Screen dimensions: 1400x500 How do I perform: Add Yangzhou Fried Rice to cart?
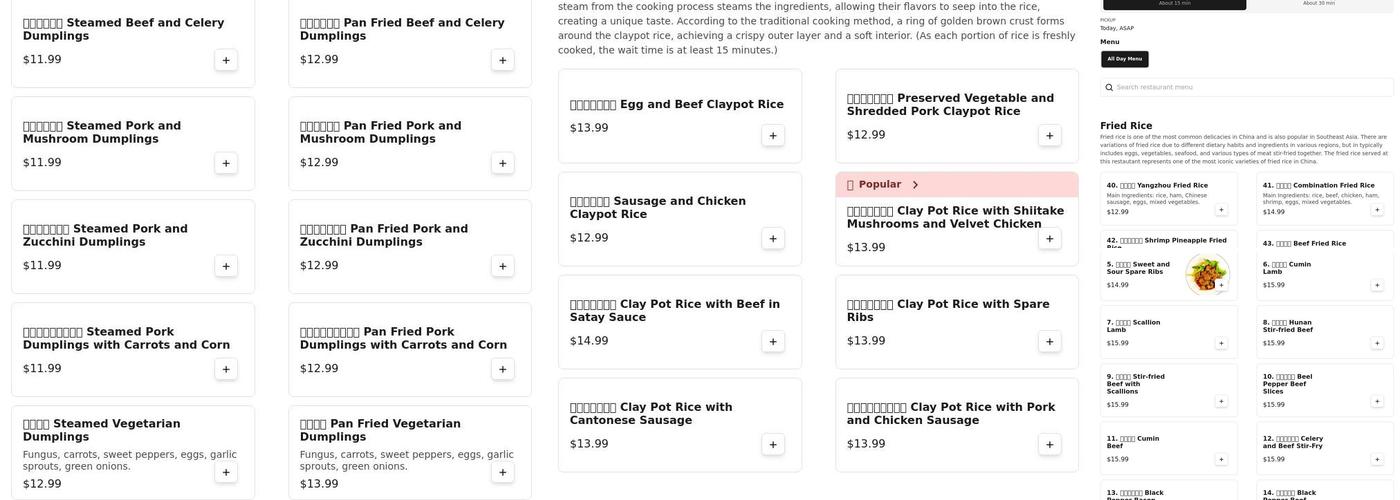[x=1221, y=210]
